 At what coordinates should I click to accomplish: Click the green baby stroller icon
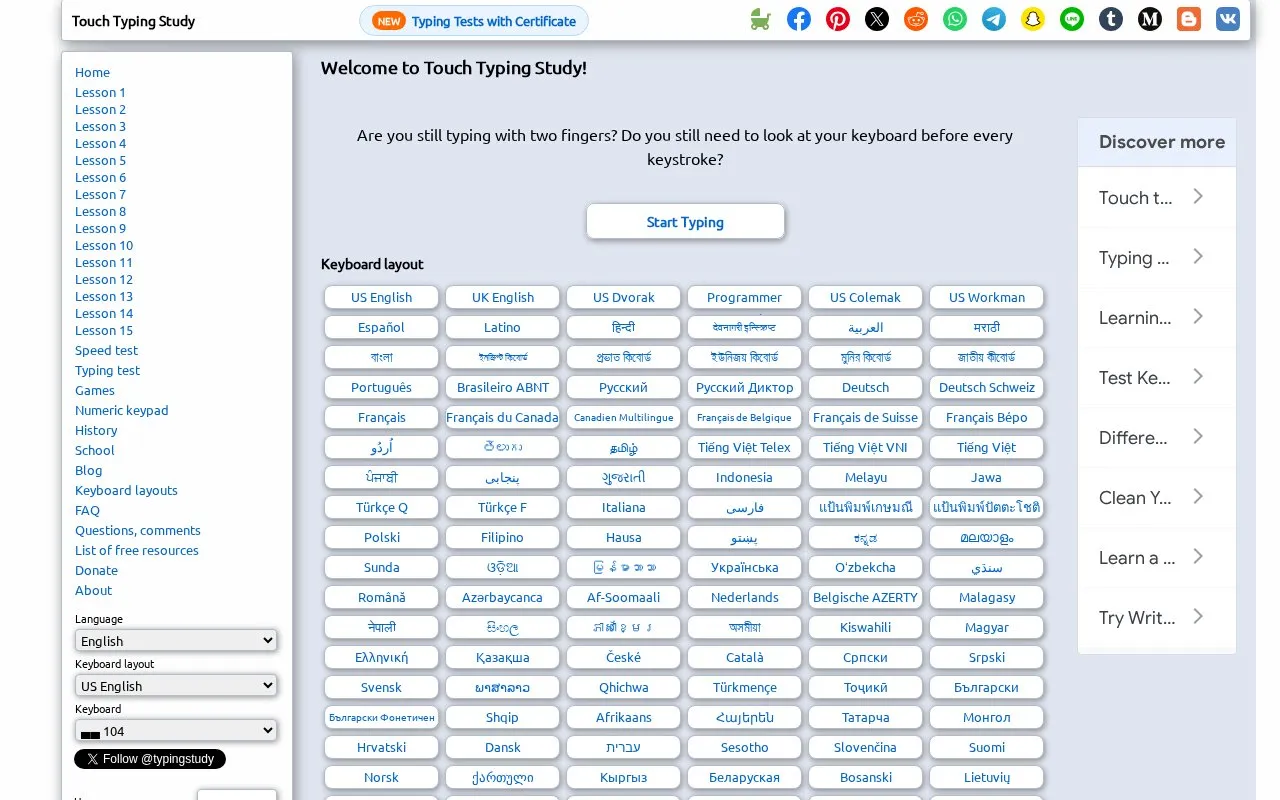[760, 19]
